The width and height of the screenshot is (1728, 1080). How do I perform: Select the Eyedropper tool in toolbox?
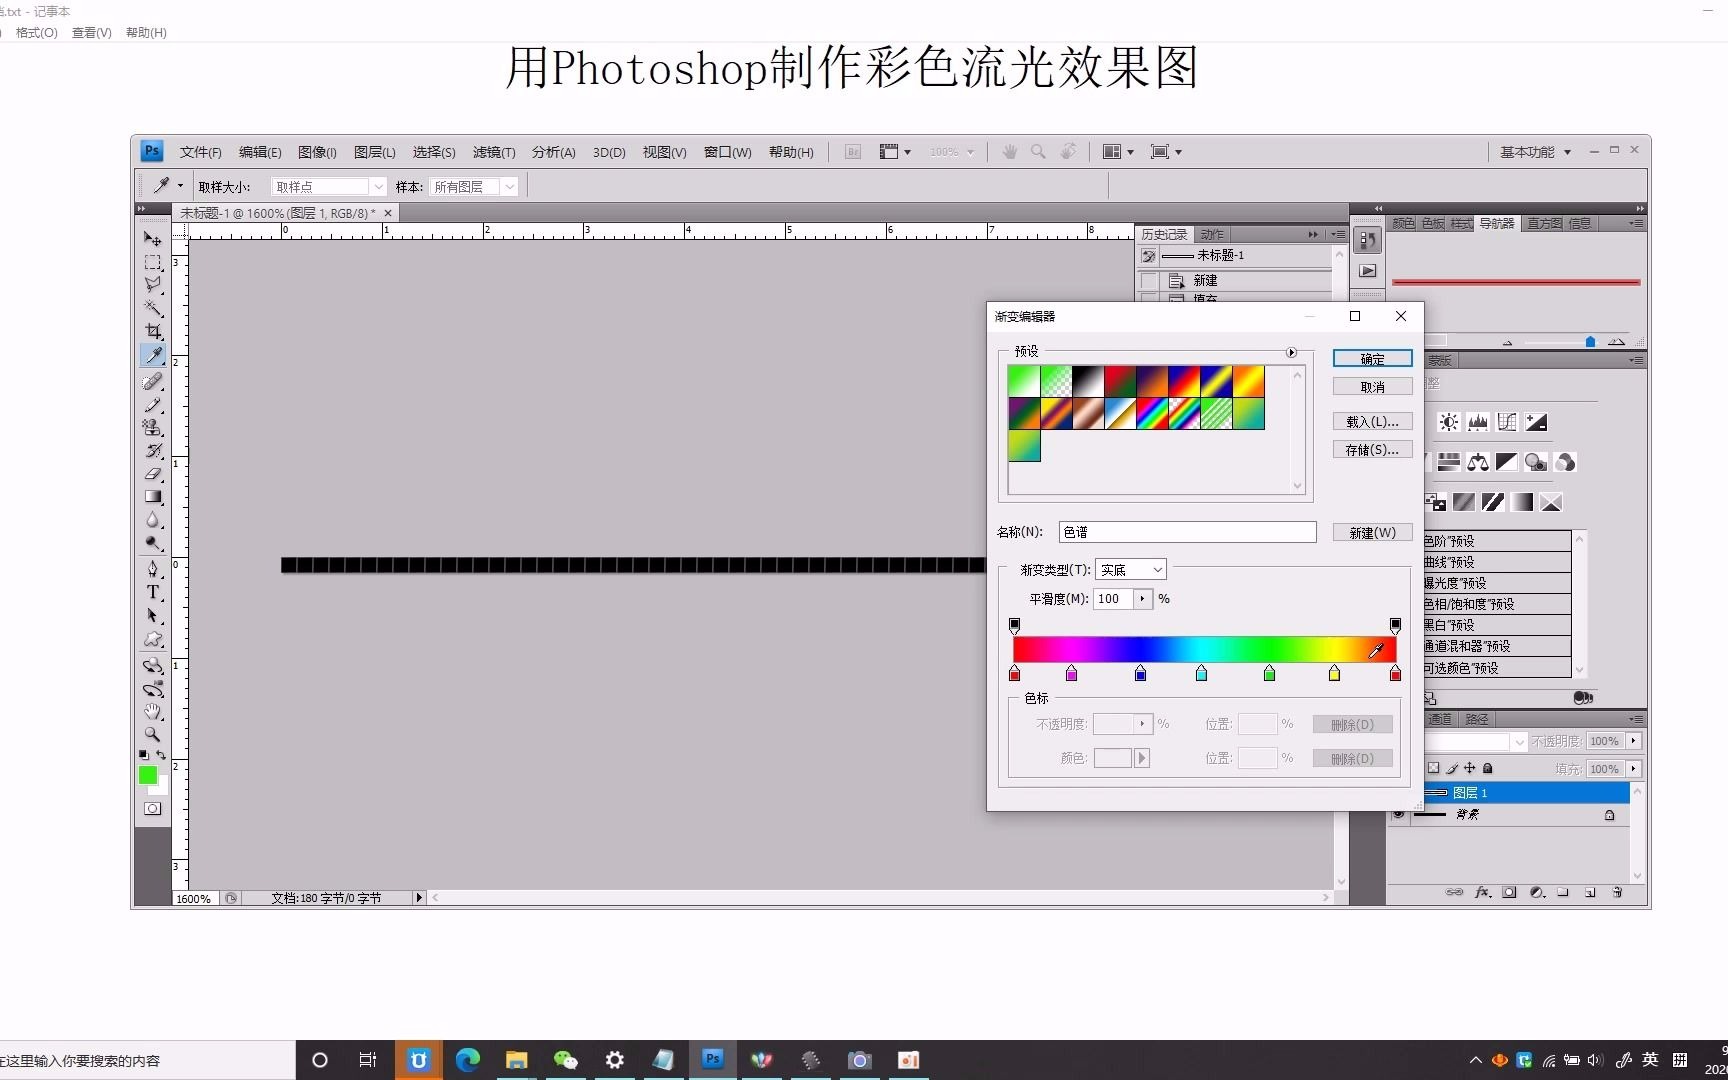152,355
